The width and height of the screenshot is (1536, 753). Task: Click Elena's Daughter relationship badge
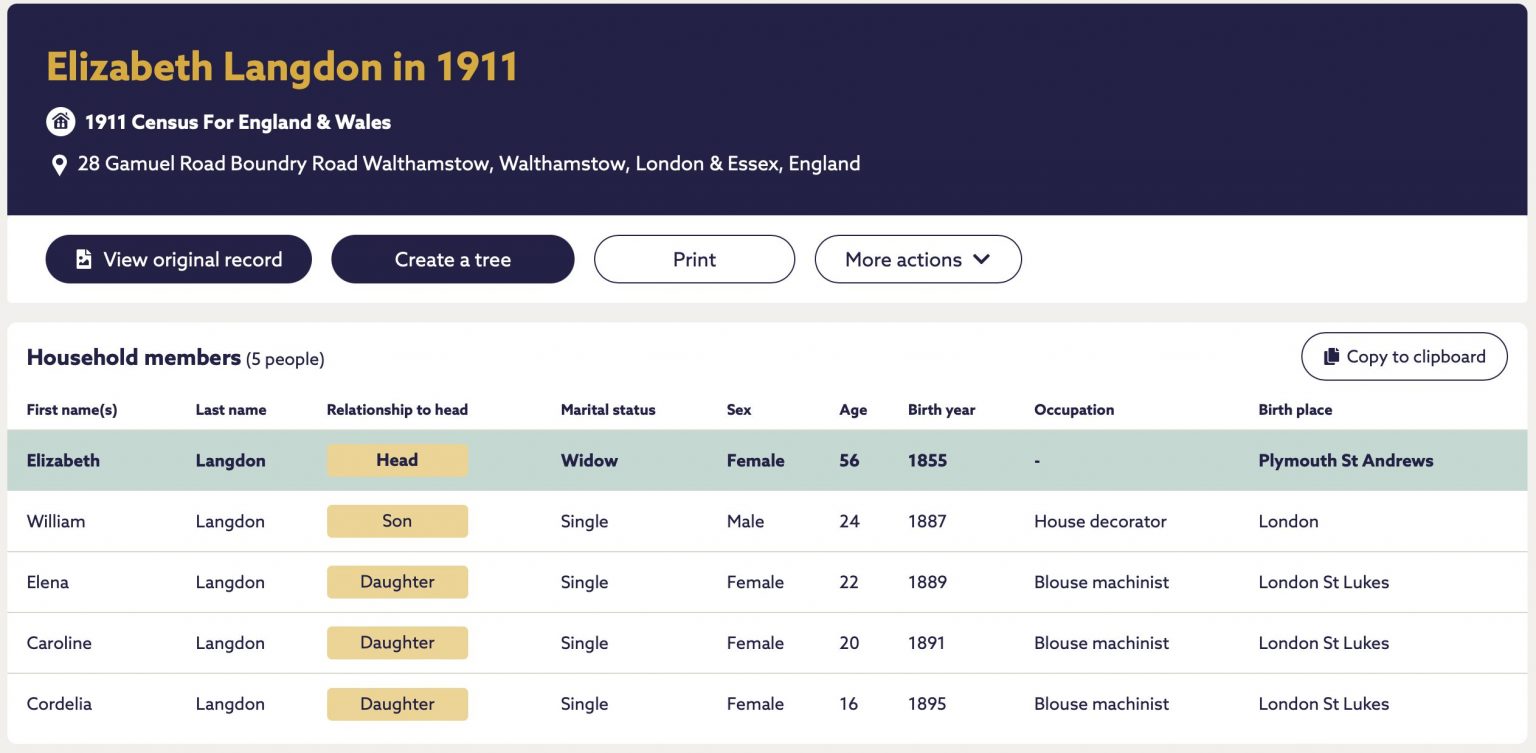coord(397,582)
